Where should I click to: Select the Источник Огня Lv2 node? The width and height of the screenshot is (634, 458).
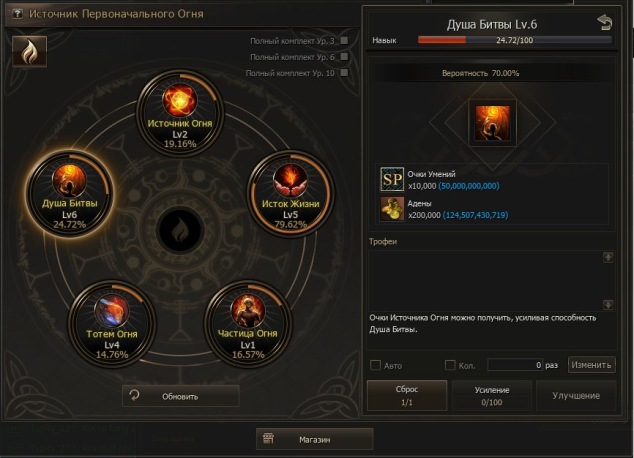pos(180,112)
